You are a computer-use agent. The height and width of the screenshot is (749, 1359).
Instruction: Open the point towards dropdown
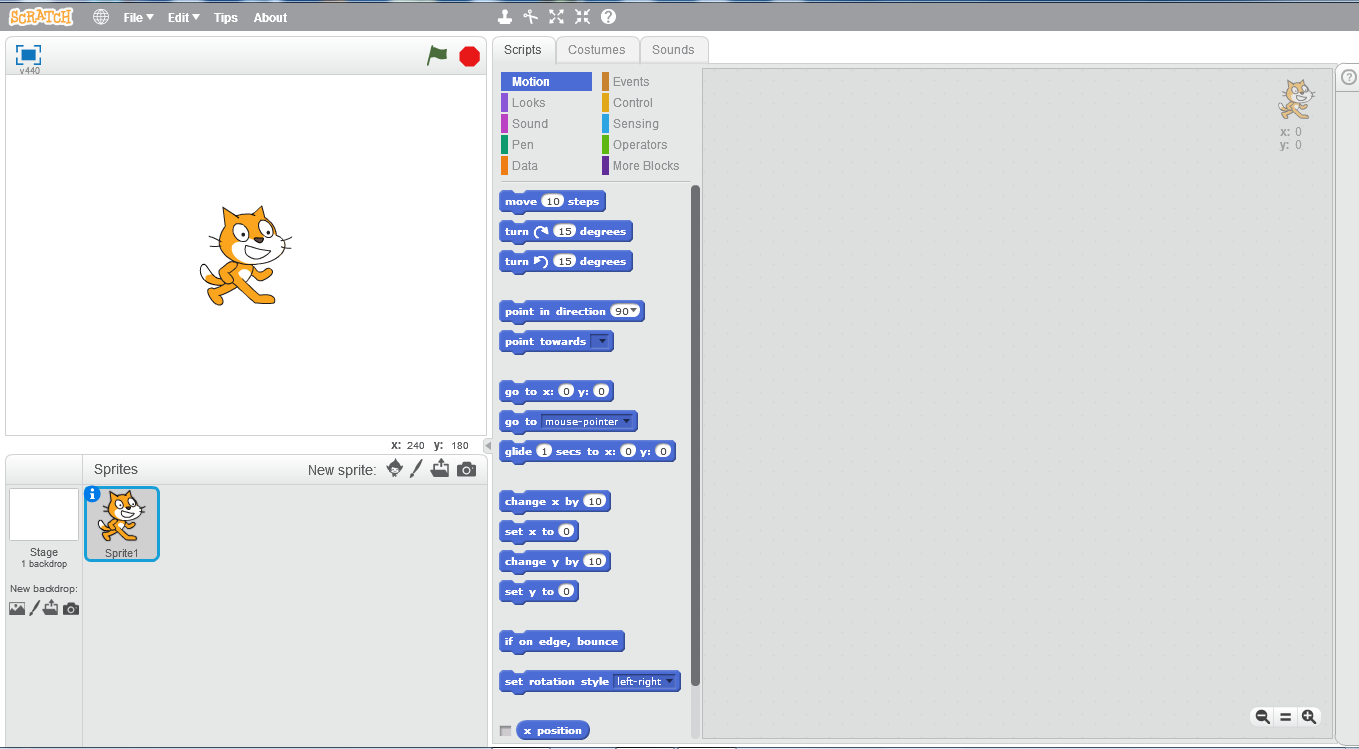[x=600, y=342]
